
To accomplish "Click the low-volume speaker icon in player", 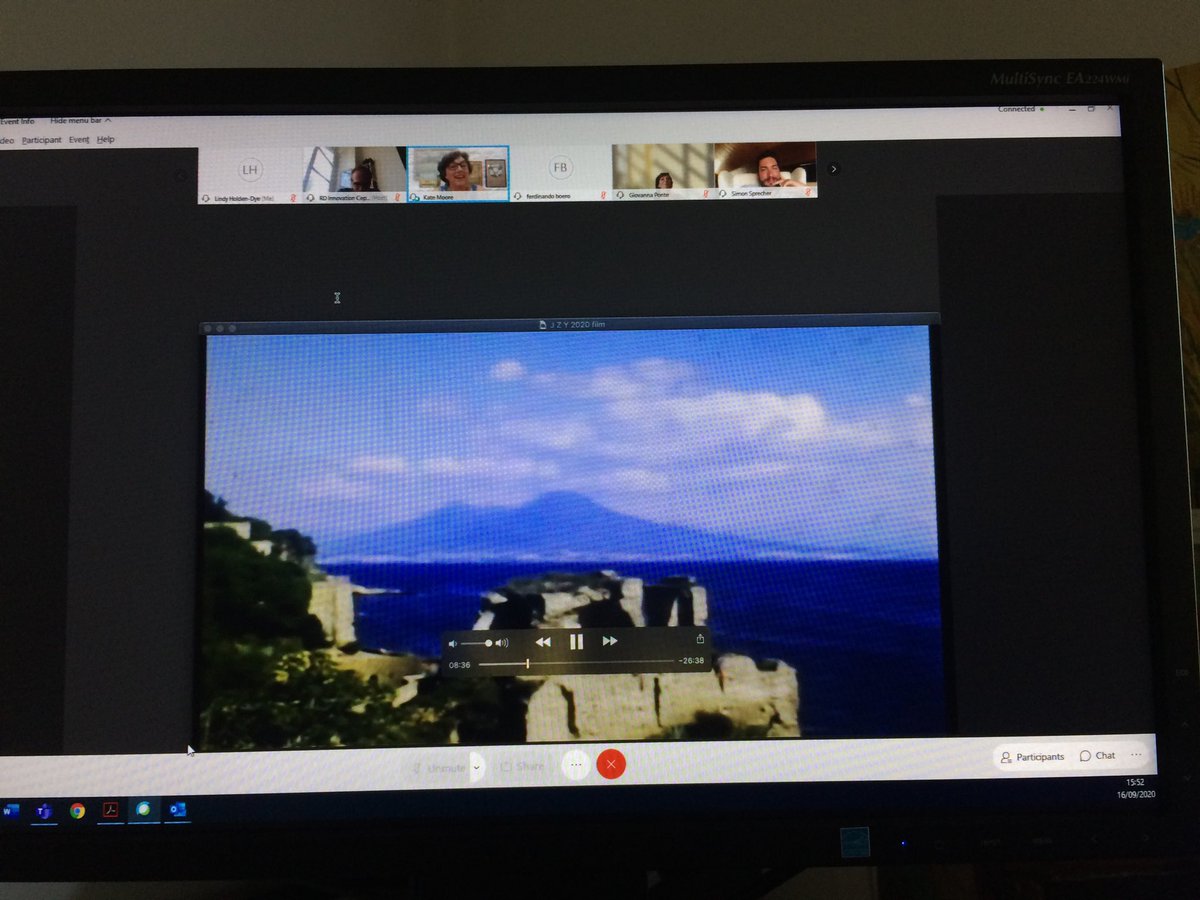I will (x=452, y=643).
